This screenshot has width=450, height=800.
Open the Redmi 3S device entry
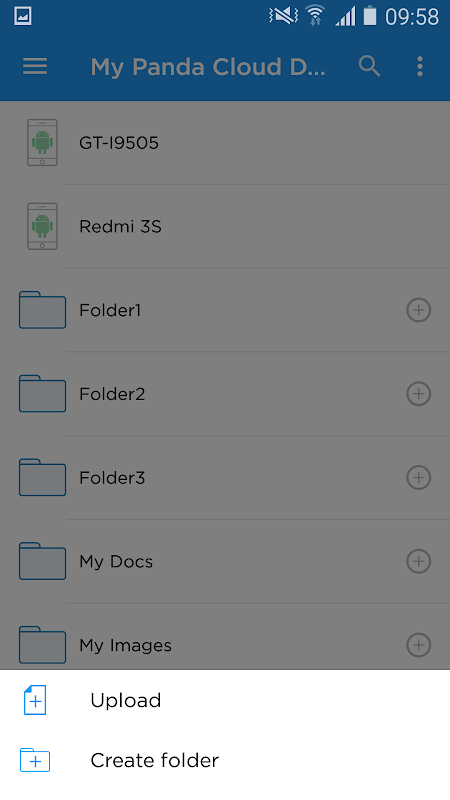pyautogui.click(x=225, y=226)
